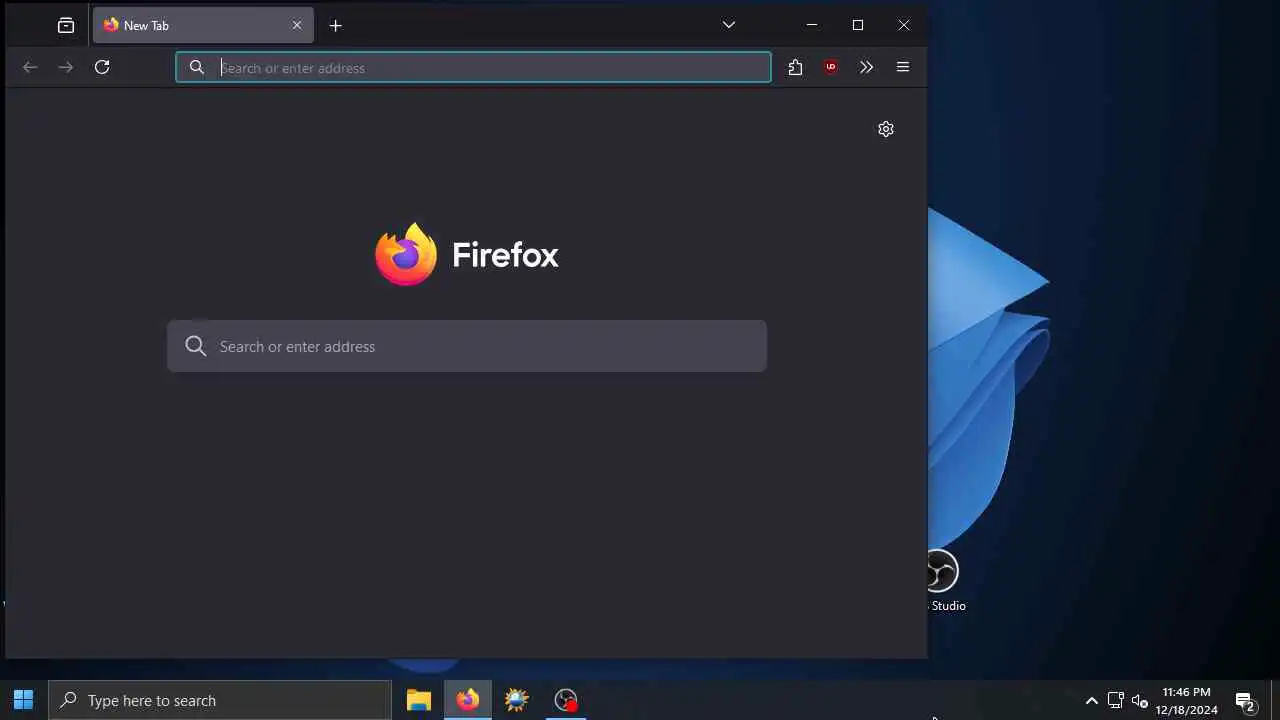This screenshot has height=720, width=1280.
Task: Open a new tab with plus button
Action: coord(336,26)
